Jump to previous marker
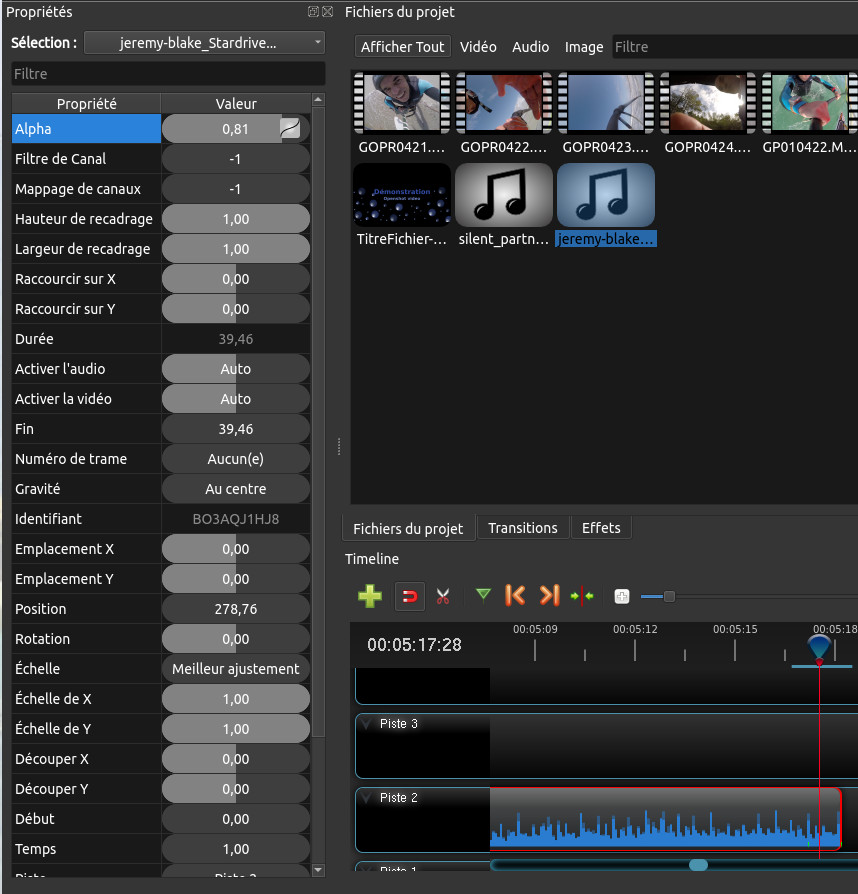 515,596
